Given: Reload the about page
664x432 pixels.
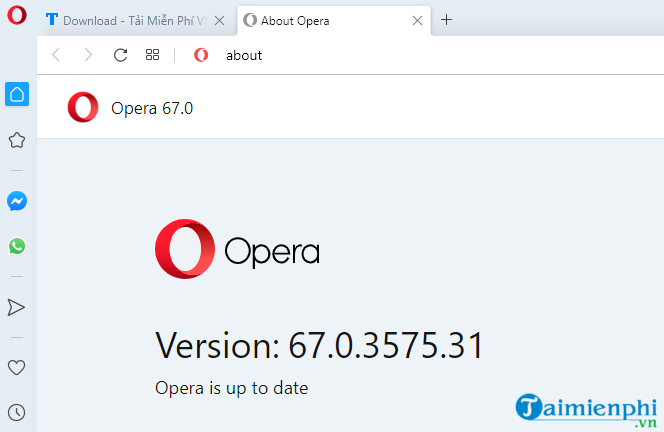Looking at the screenshot, I should click(120, 55).
